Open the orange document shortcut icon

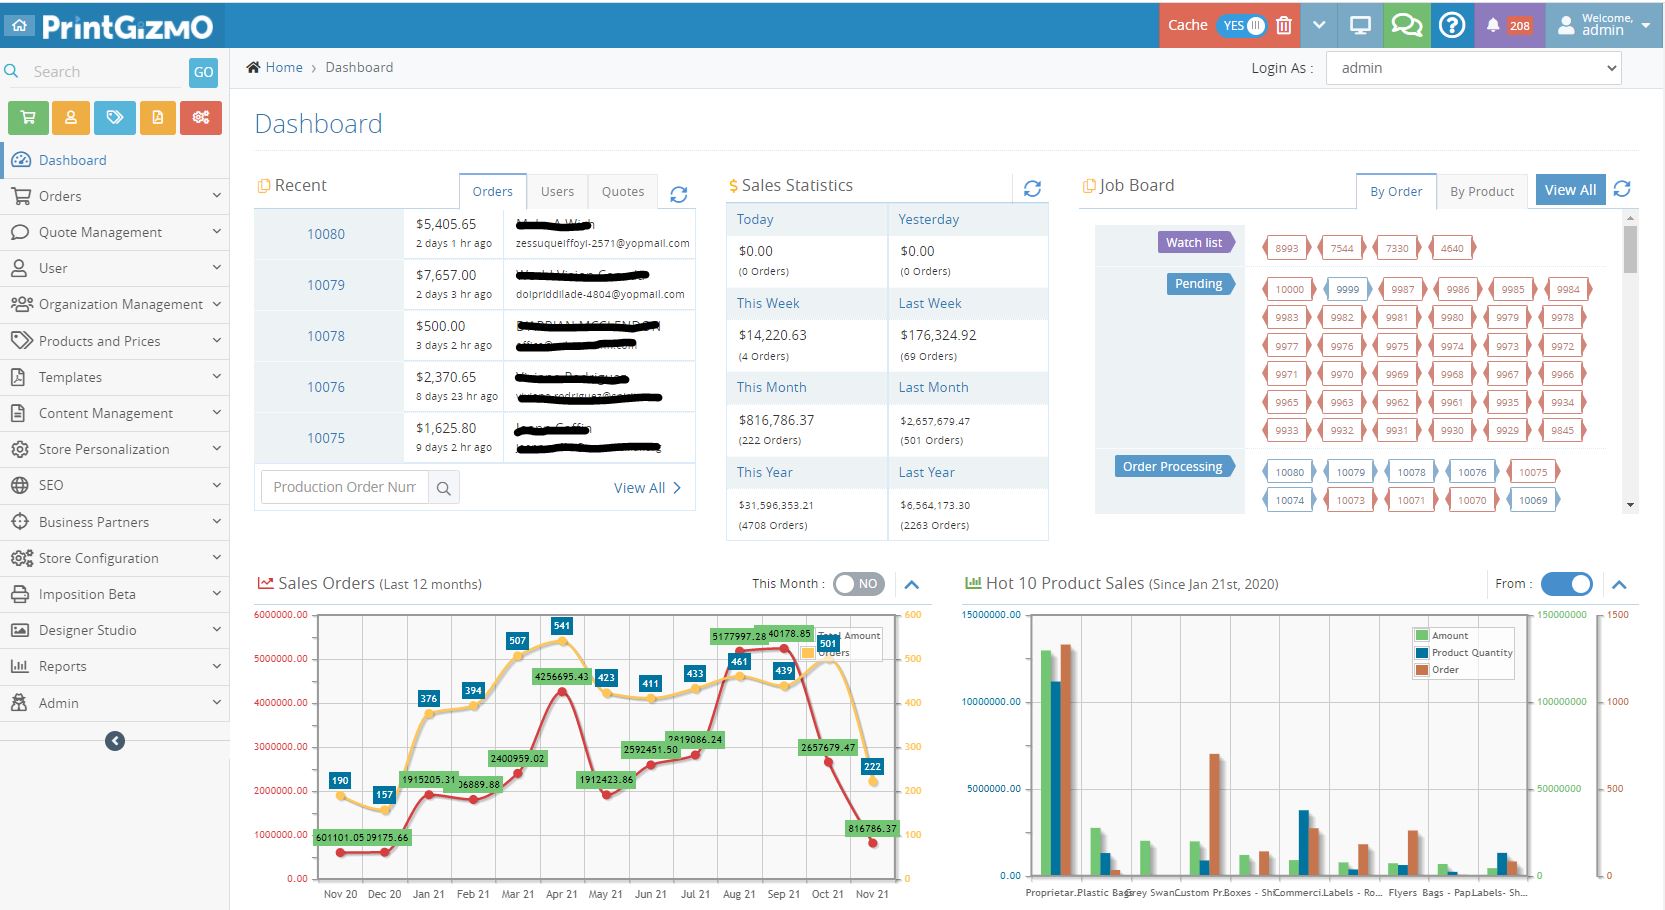(x=158, y=118)
